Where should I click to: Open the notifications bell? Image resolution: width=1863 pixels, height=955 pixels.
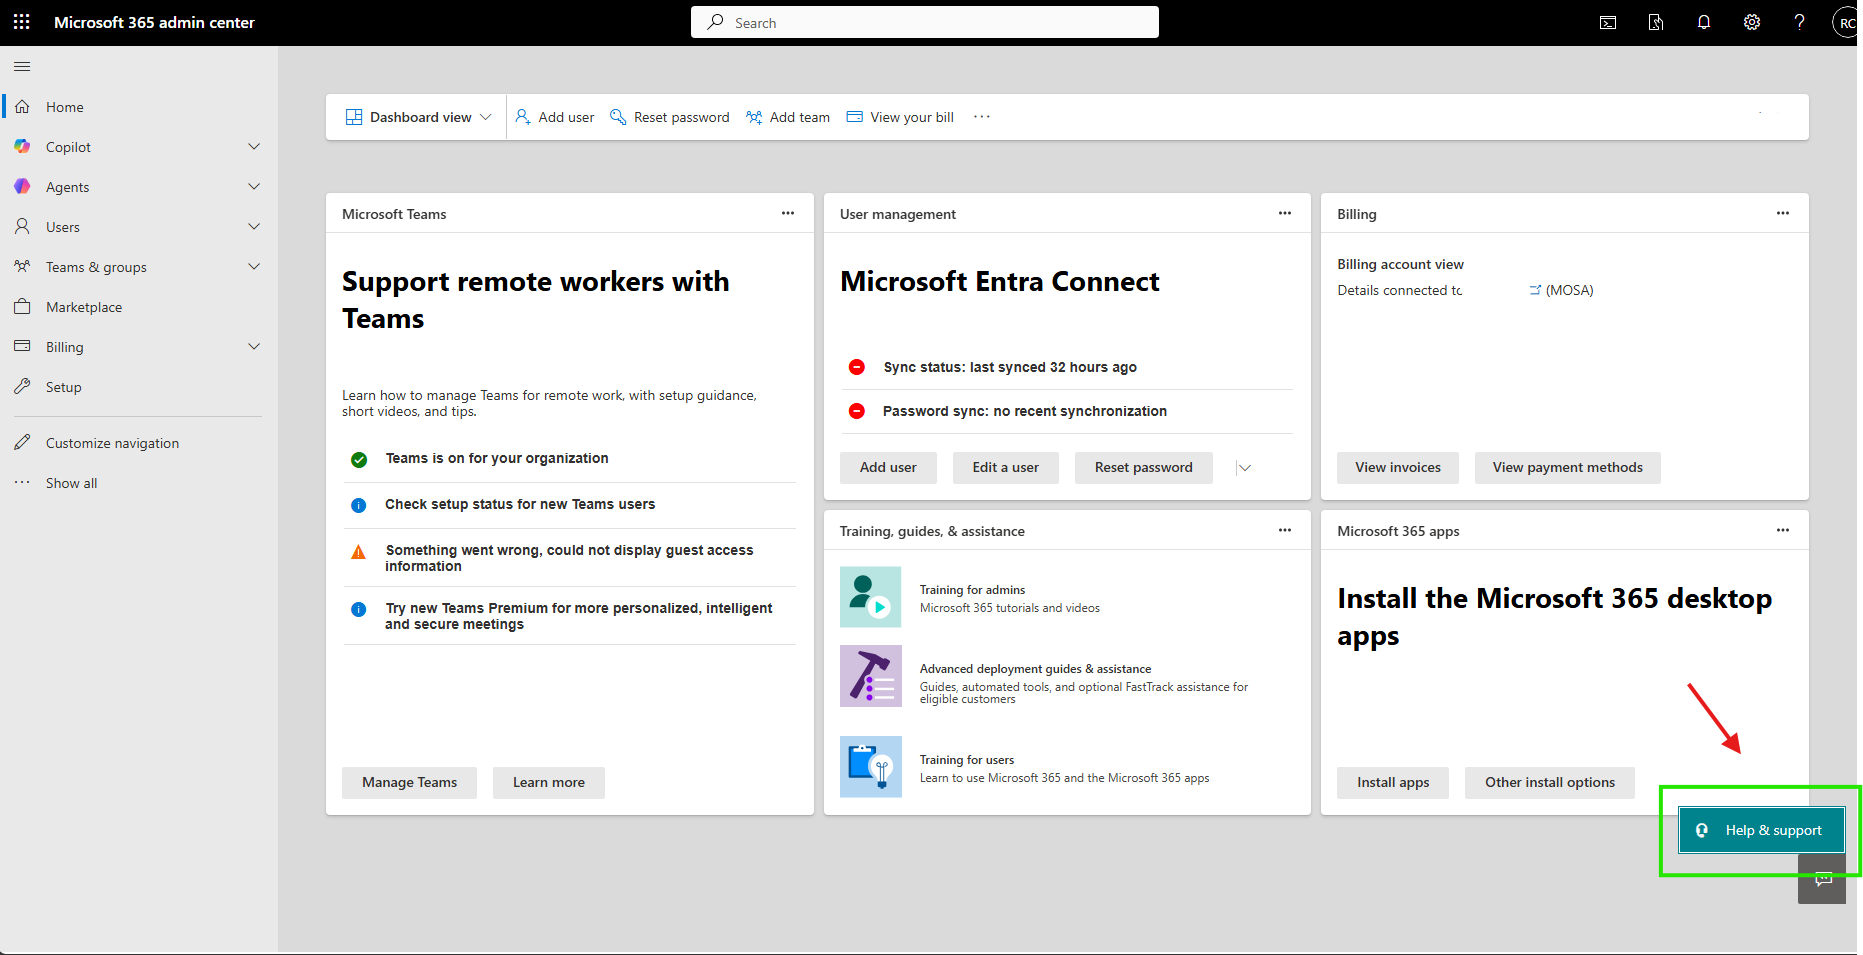point(1704,22)
